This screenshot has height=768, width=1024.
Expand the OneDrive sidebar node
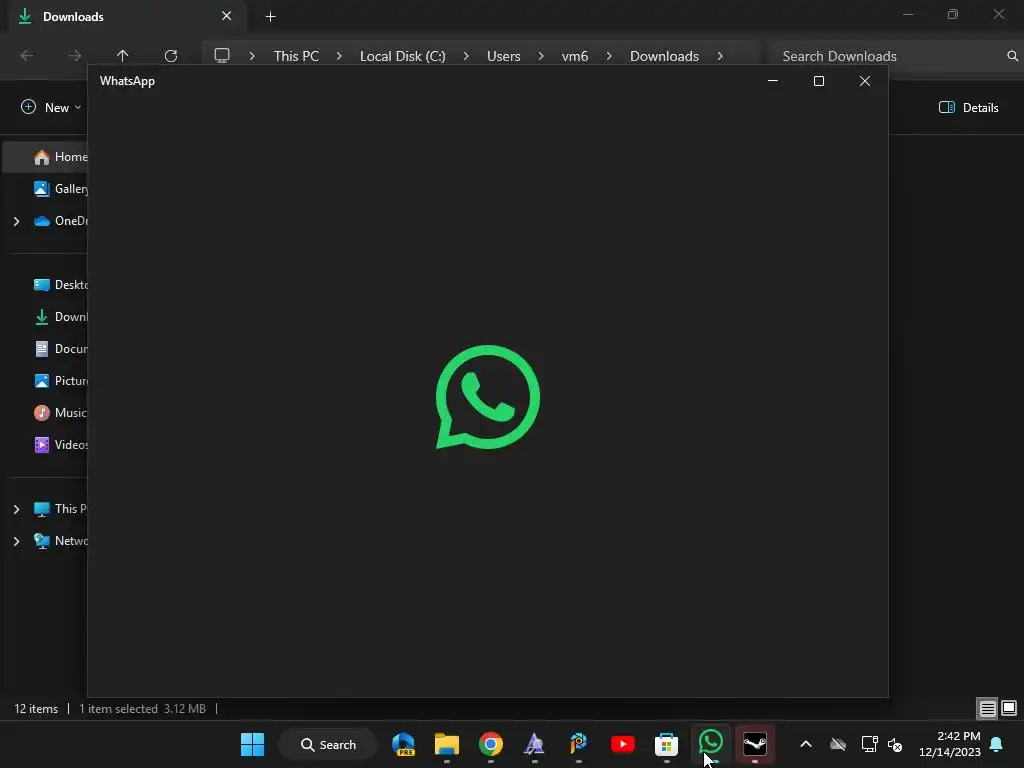(16, 221)
